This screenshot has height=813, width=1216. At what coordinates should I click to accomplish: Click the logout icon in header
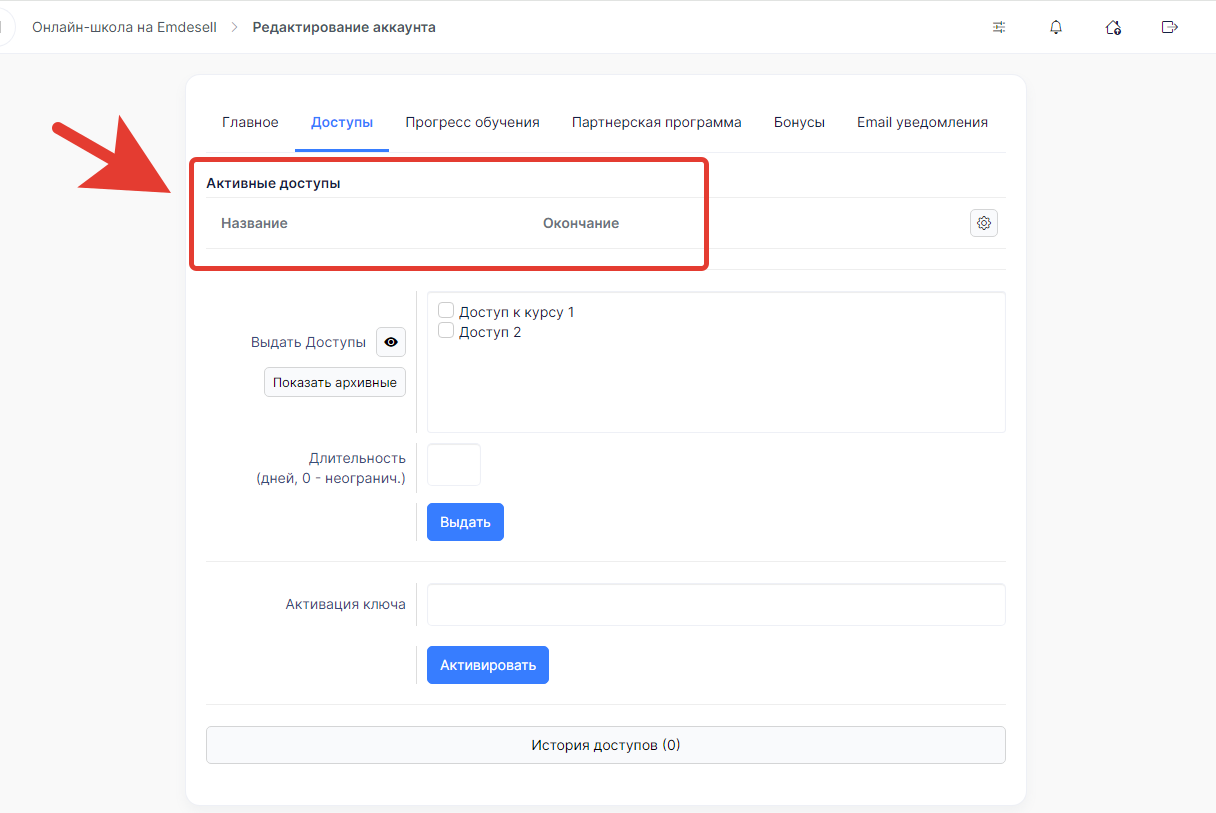click(1169, 27)
